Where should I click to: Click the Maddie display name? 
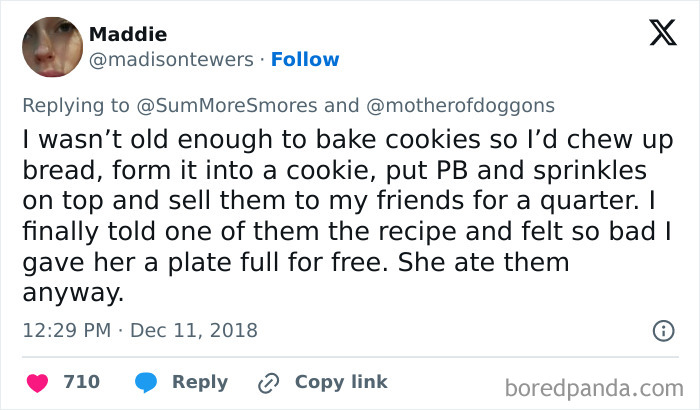(x=128, y=34)
